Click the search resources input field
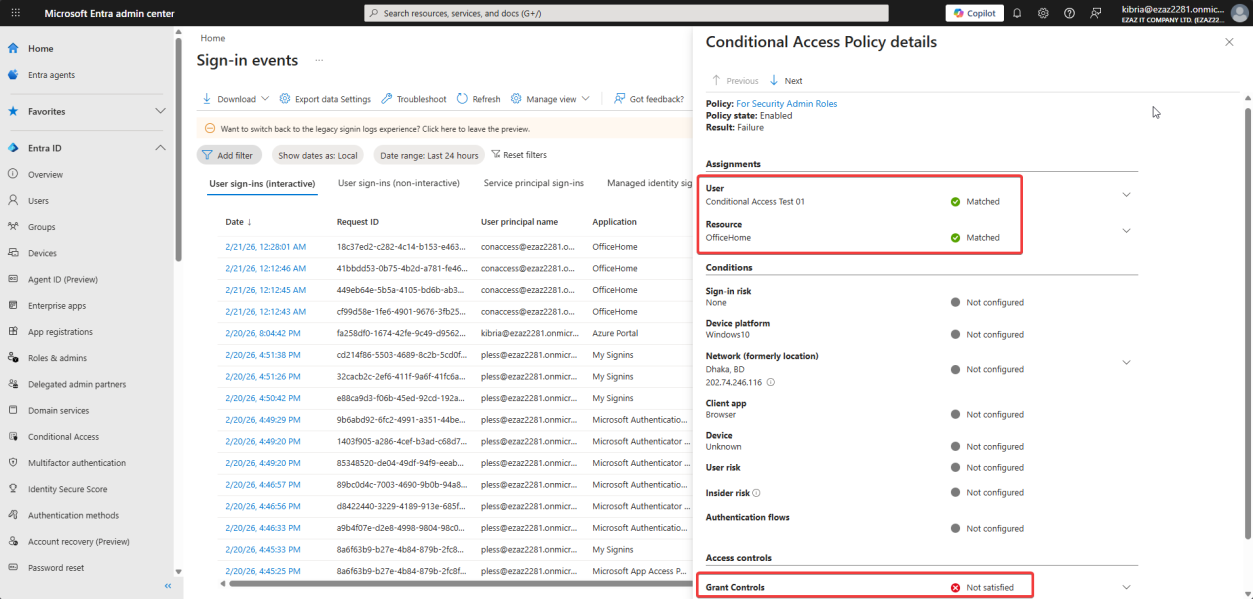The width and height of the screenshot is (1253, 599). (x=626, y=13)
